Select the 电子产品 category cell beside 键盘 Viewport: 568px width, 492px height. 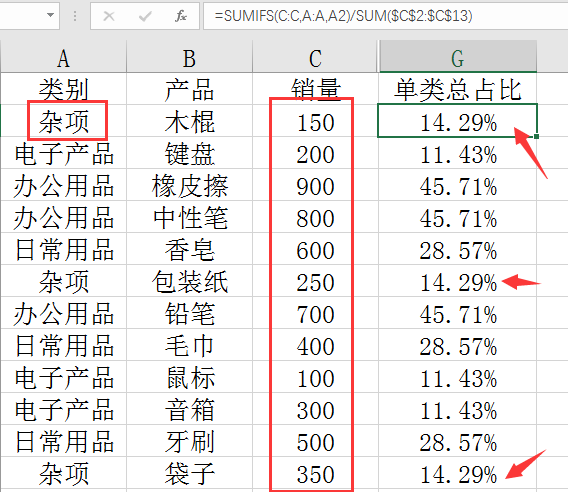(63, 153)
